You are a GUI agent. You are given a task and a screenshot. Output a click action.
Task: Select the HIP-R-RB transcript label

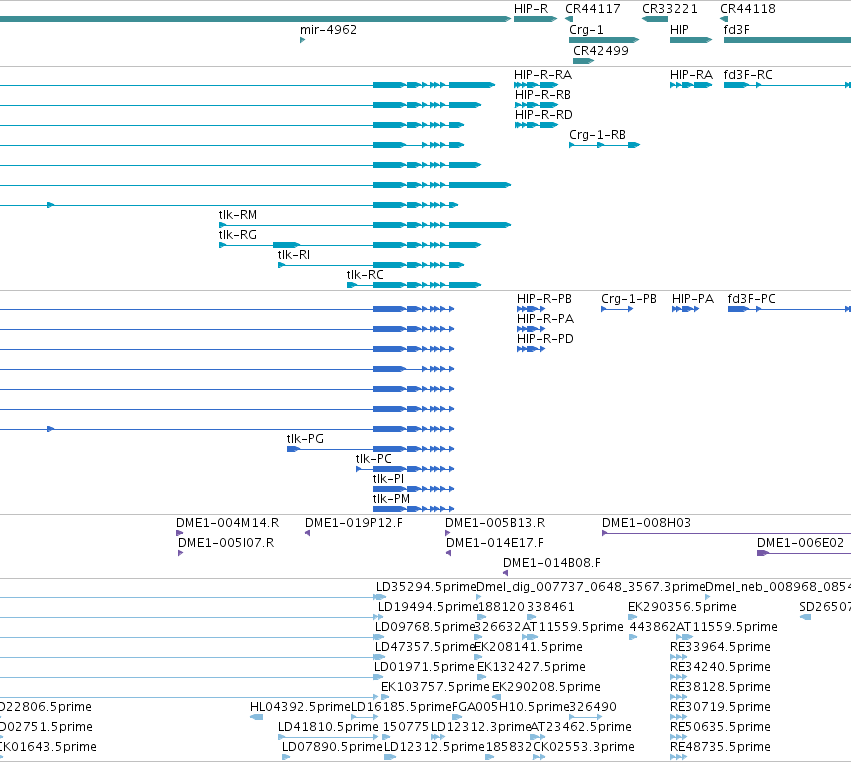(543, 95)
